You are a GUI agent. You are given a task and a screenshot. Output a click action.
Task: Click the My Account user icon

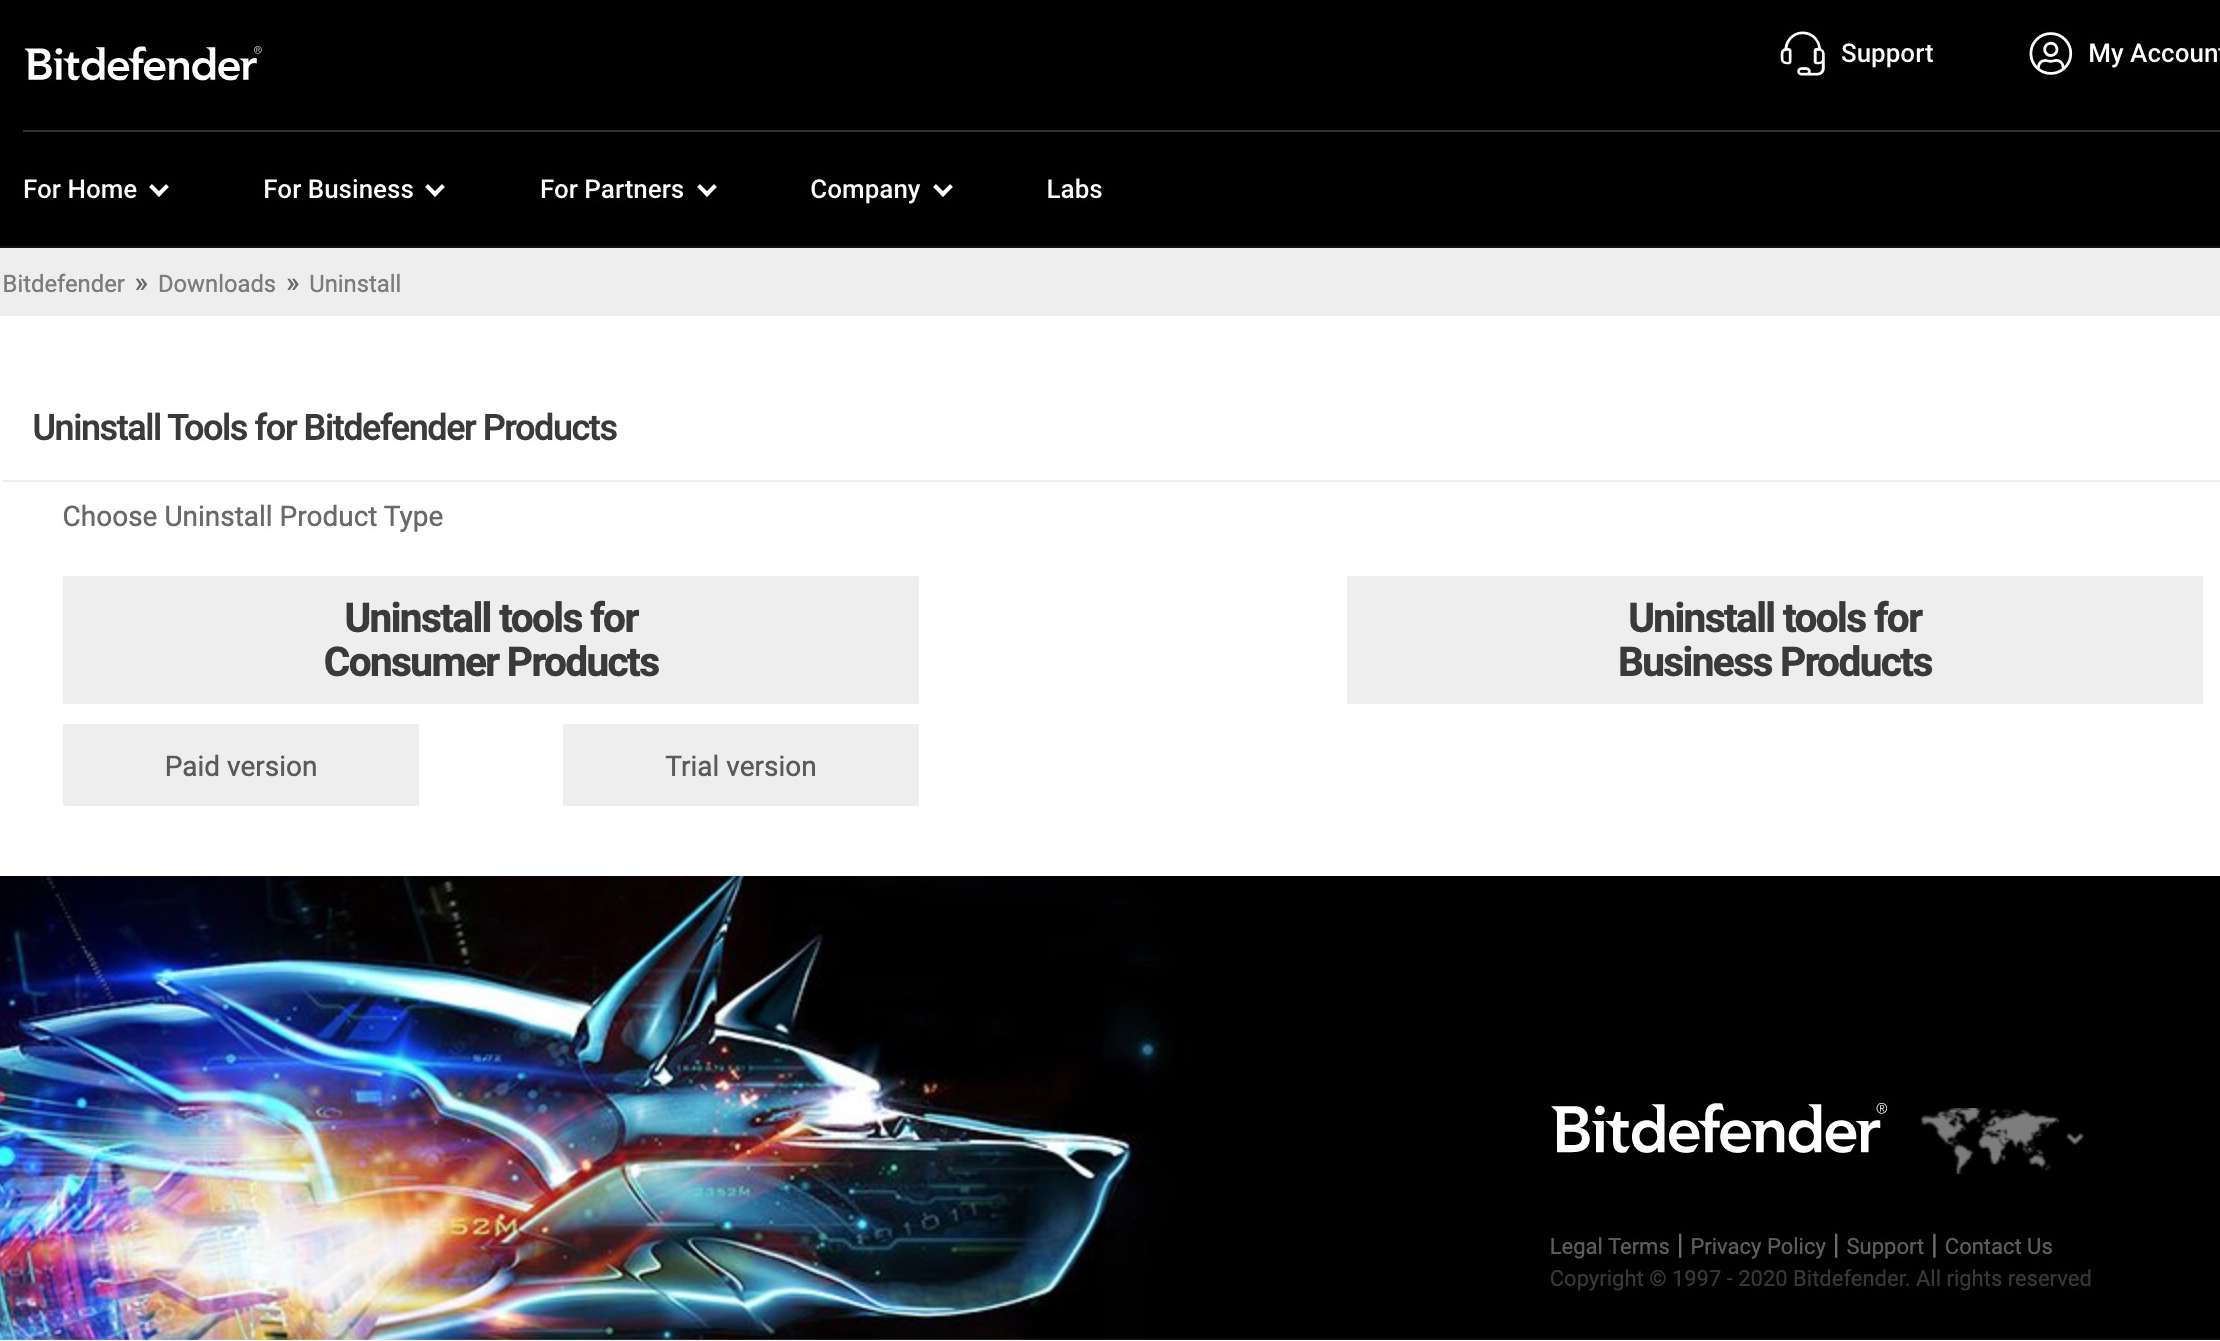pyautogui.click(x=2050, y=54)
